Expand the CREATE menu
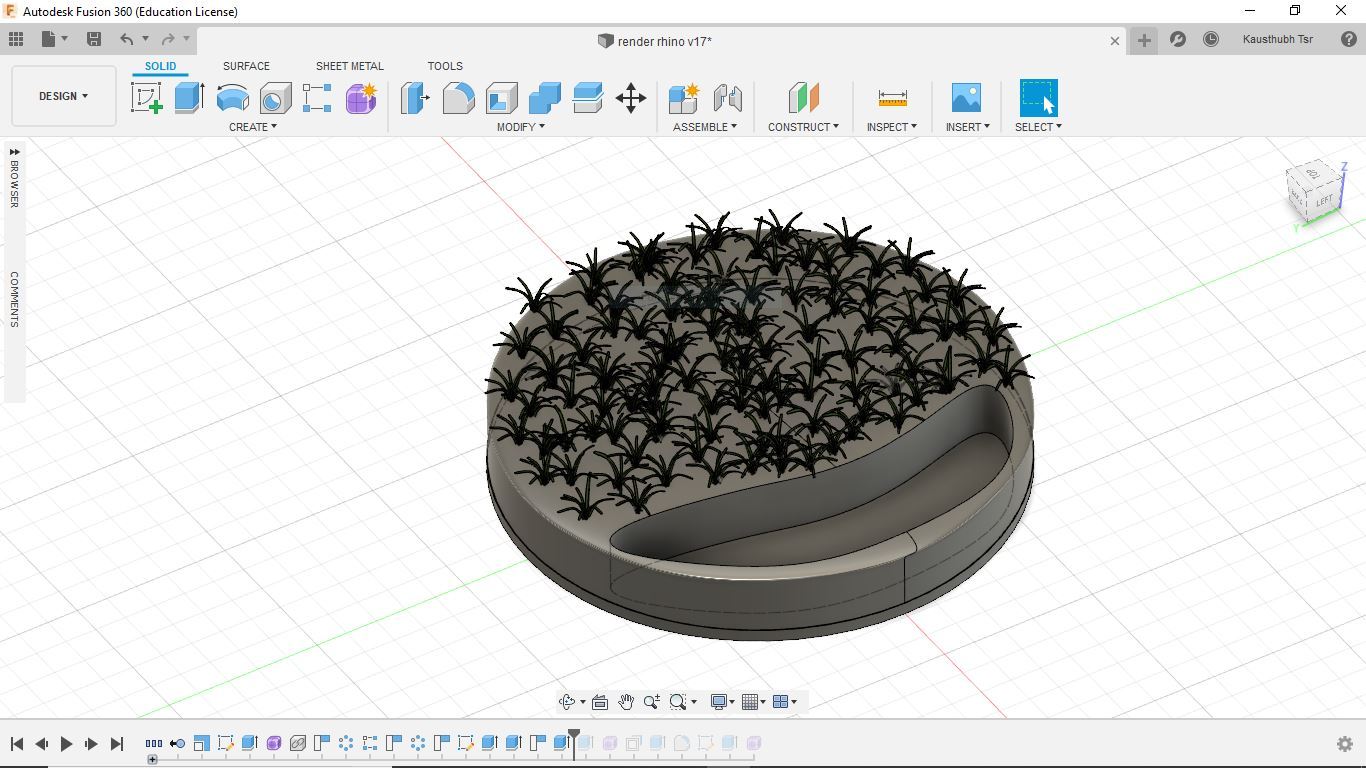The image size is (1366, 768). (253, 127)
